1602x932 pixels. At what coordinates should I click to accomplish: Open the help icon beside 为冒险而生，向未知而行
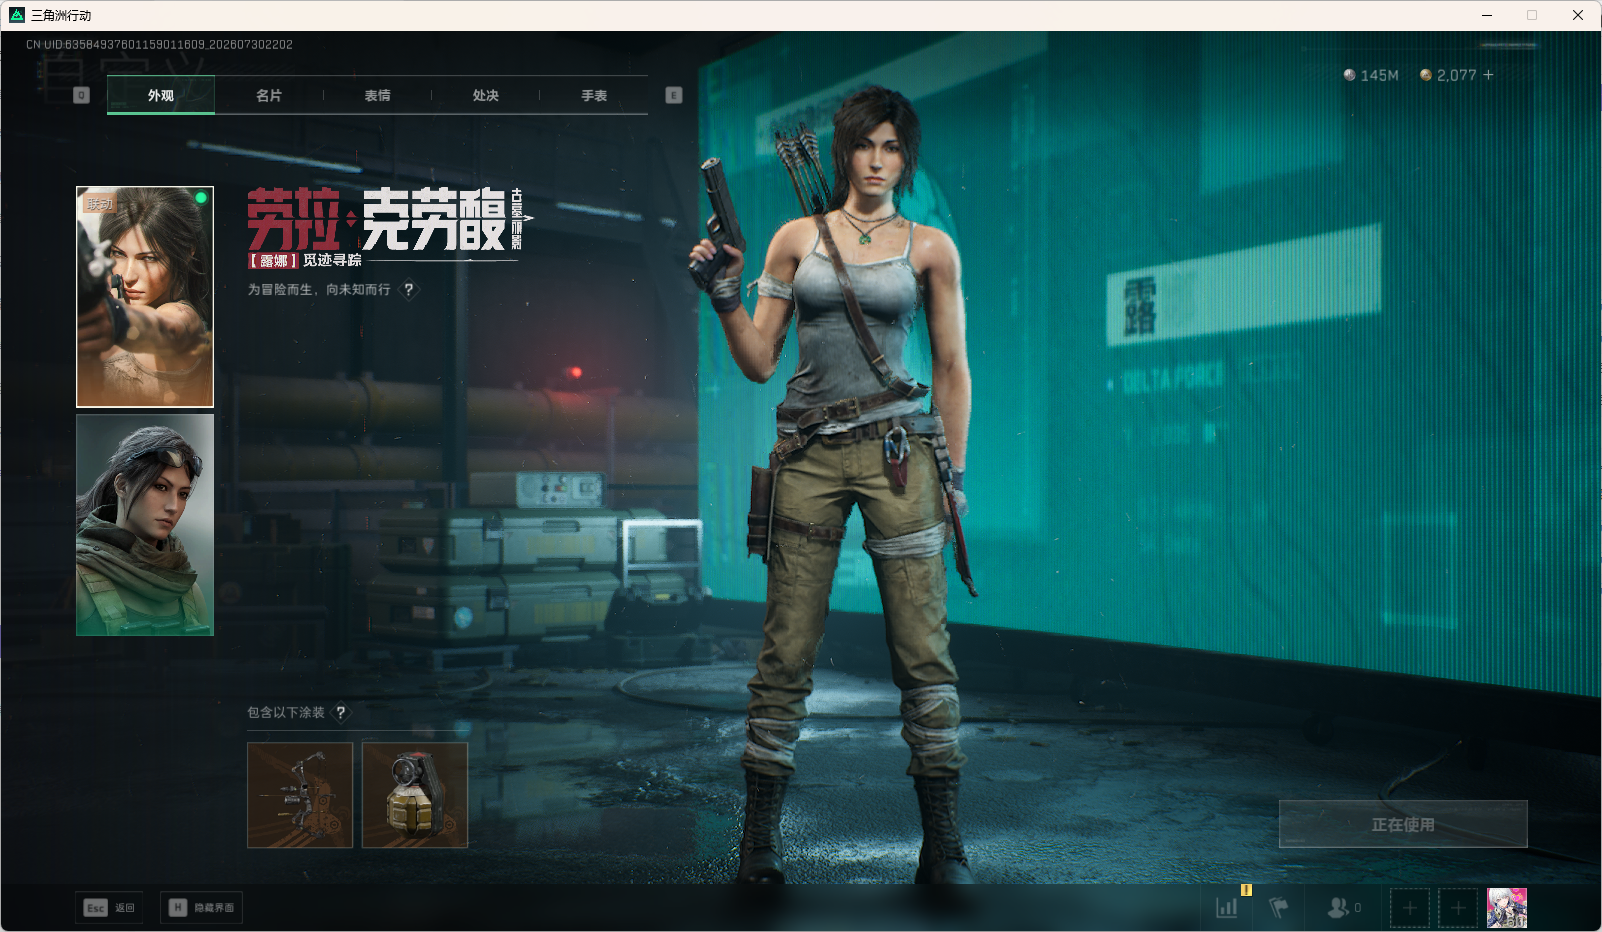tap(408, 289)
